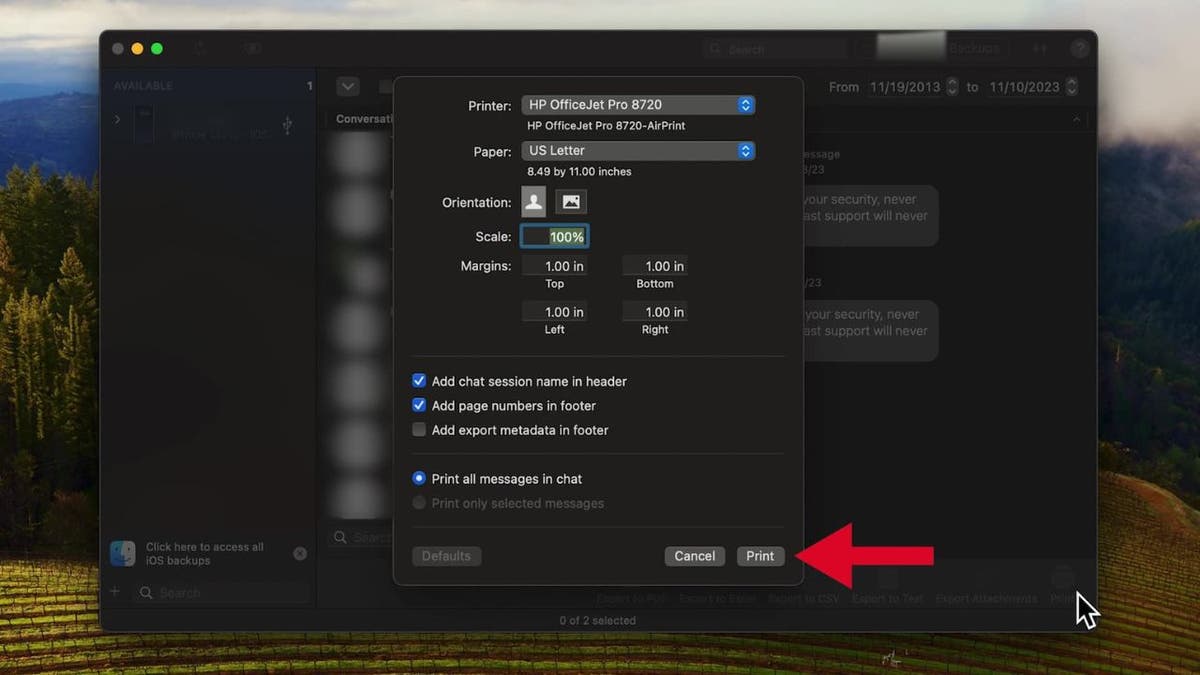Dismiss the iOS backups notice
The width and height of the screenshot is (1200, 675).
tap(300, 553)
